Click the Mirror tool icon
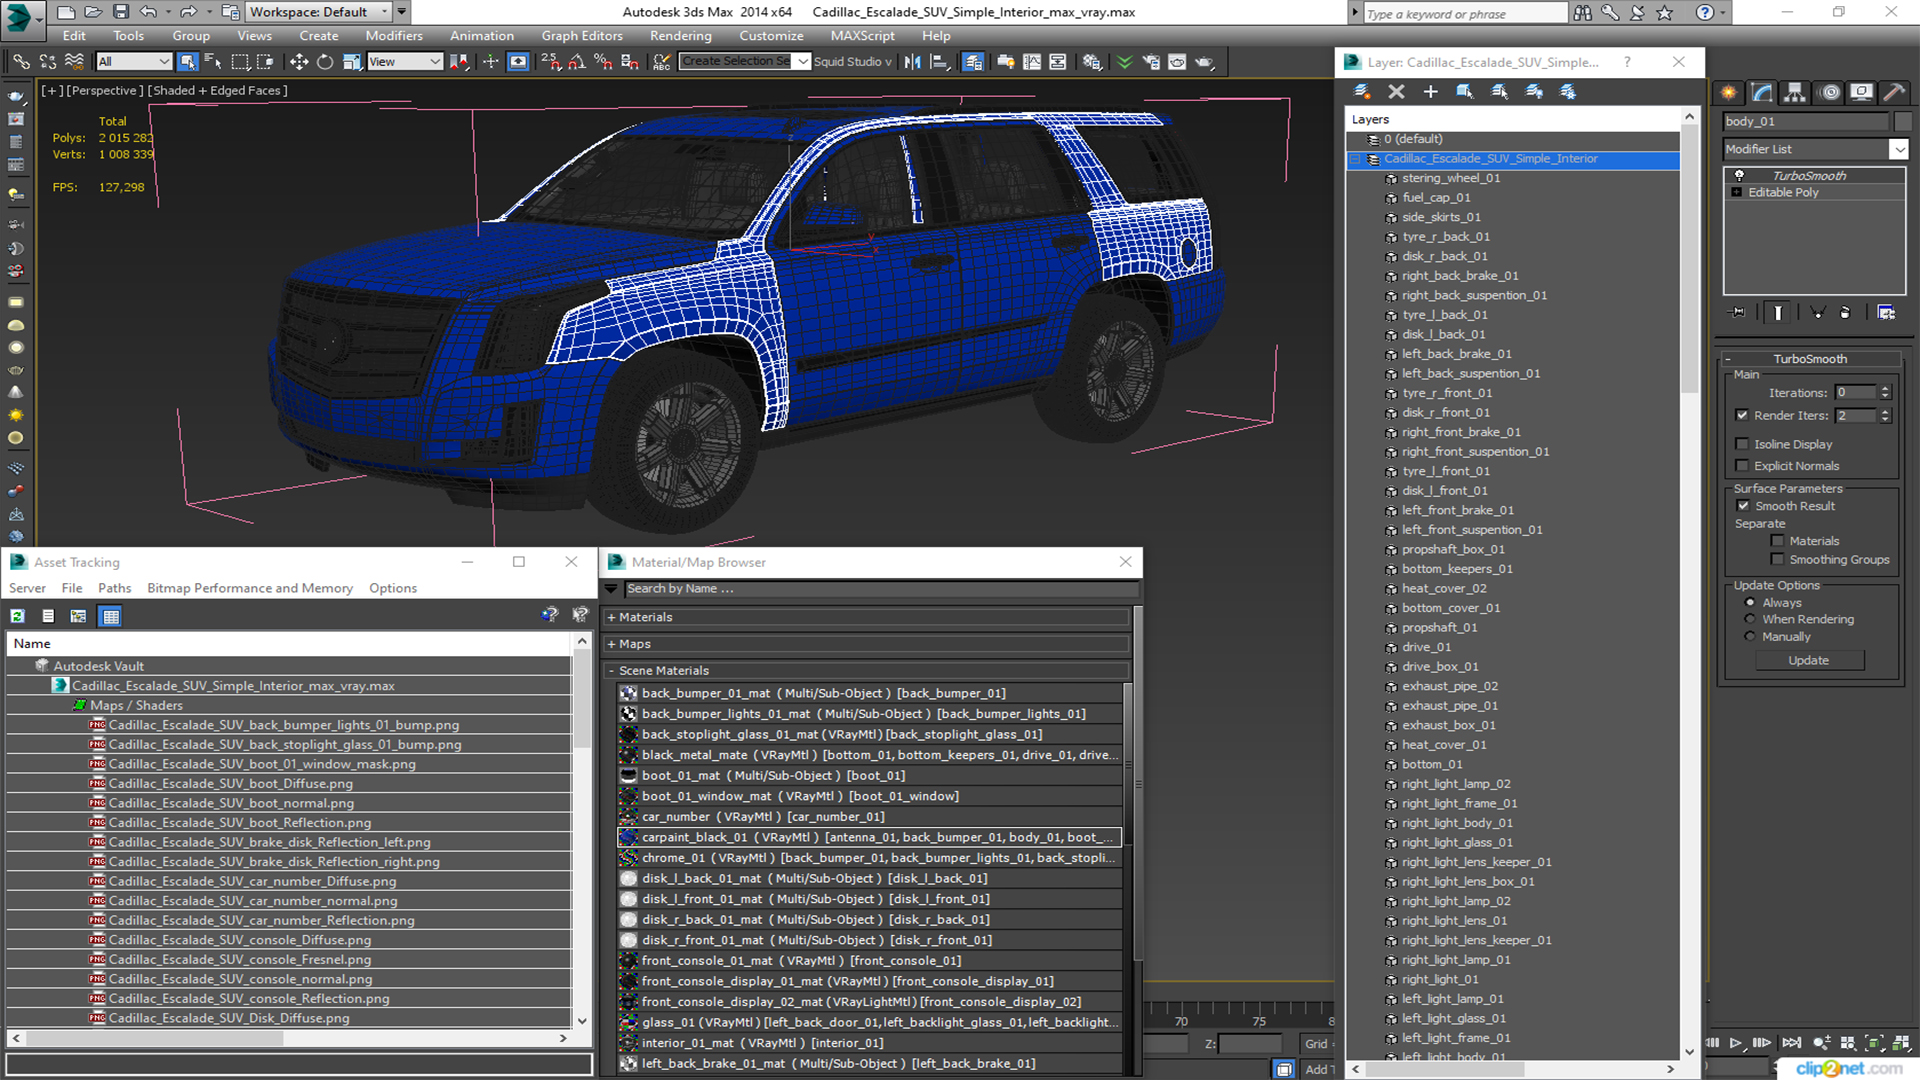 click(x=913, y=62)
